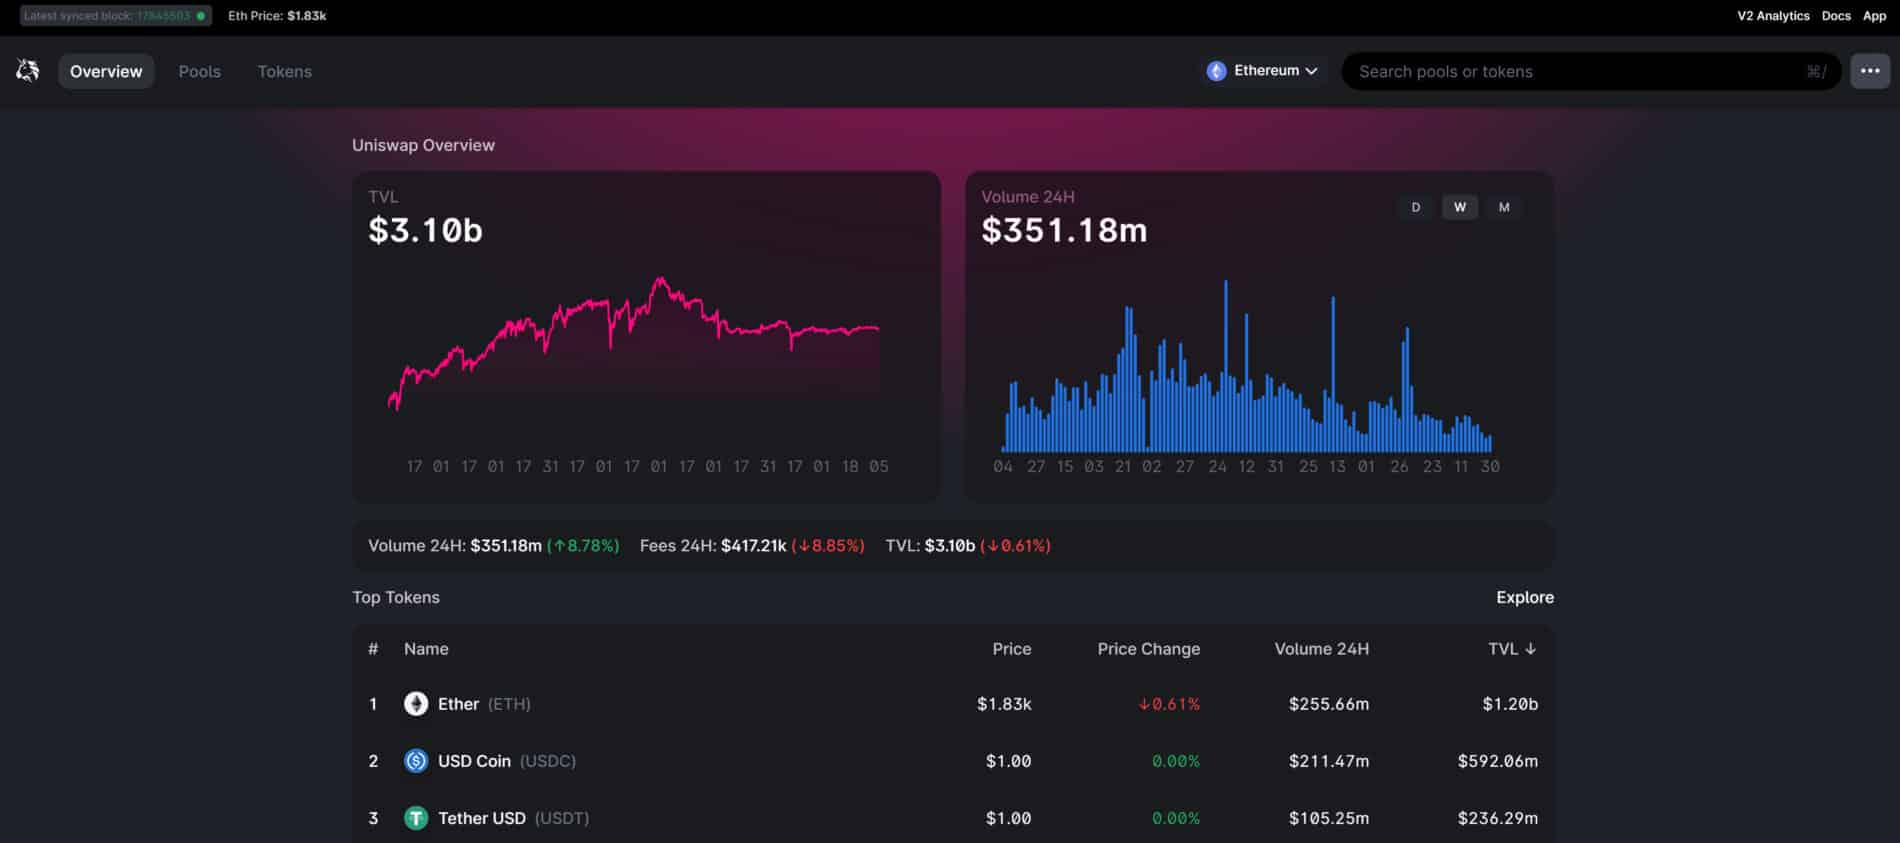Click the TVL descending sort arrow
This screenshot has width=1900, height=843.
coord(1531,649)
